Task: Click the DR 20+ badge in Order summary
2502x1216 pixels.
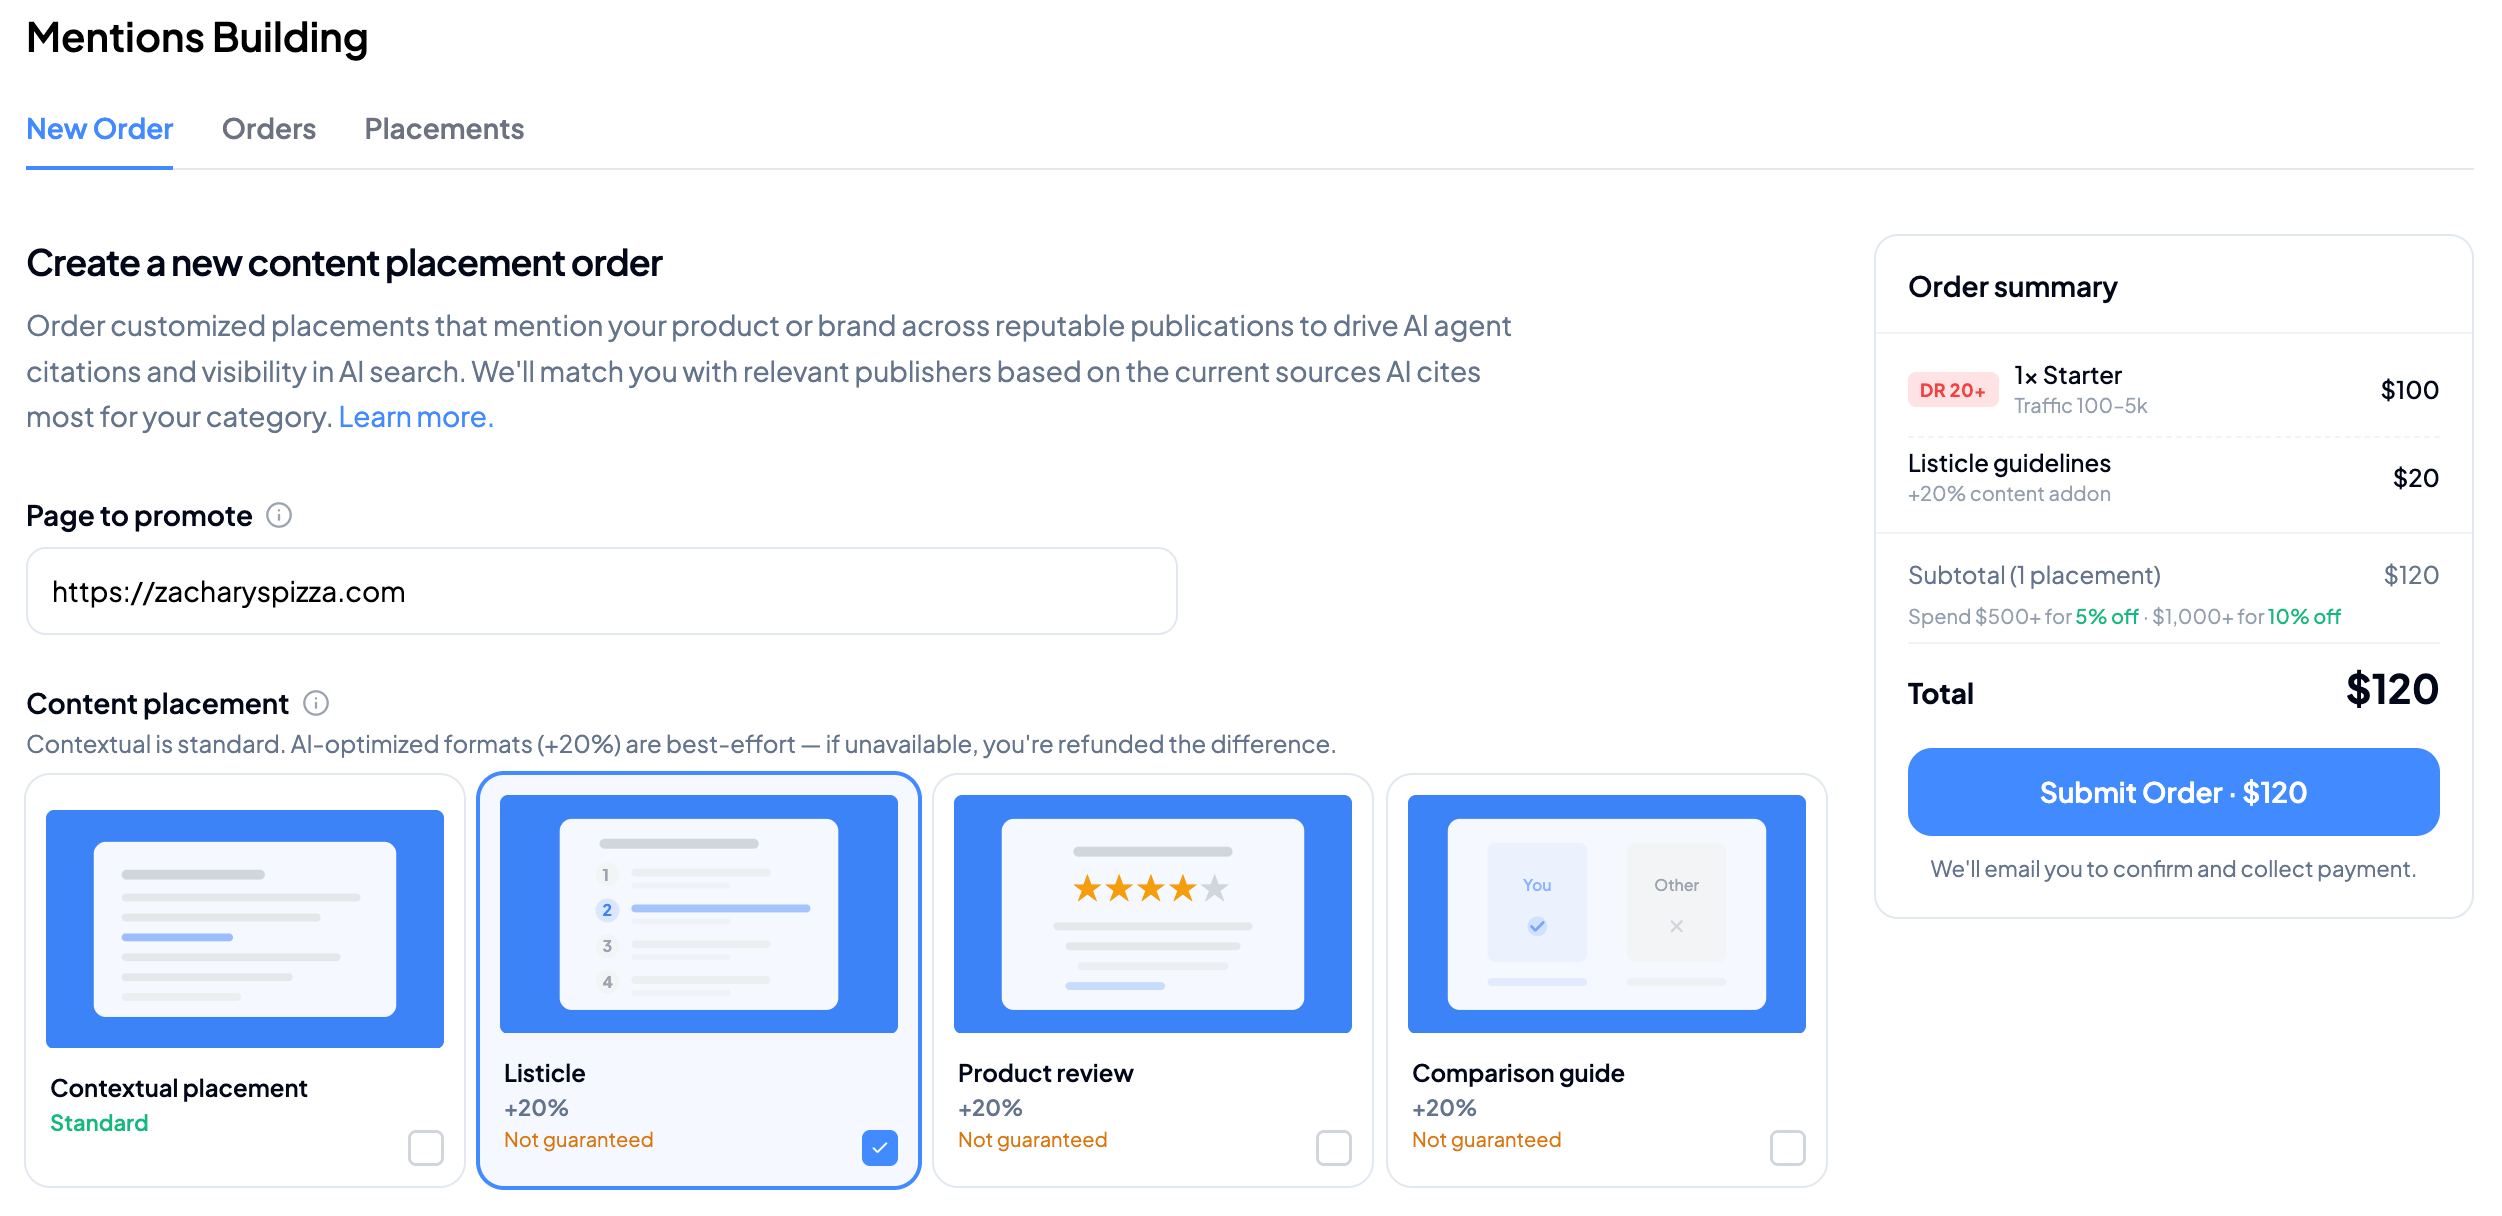Action: point(1952,390)
